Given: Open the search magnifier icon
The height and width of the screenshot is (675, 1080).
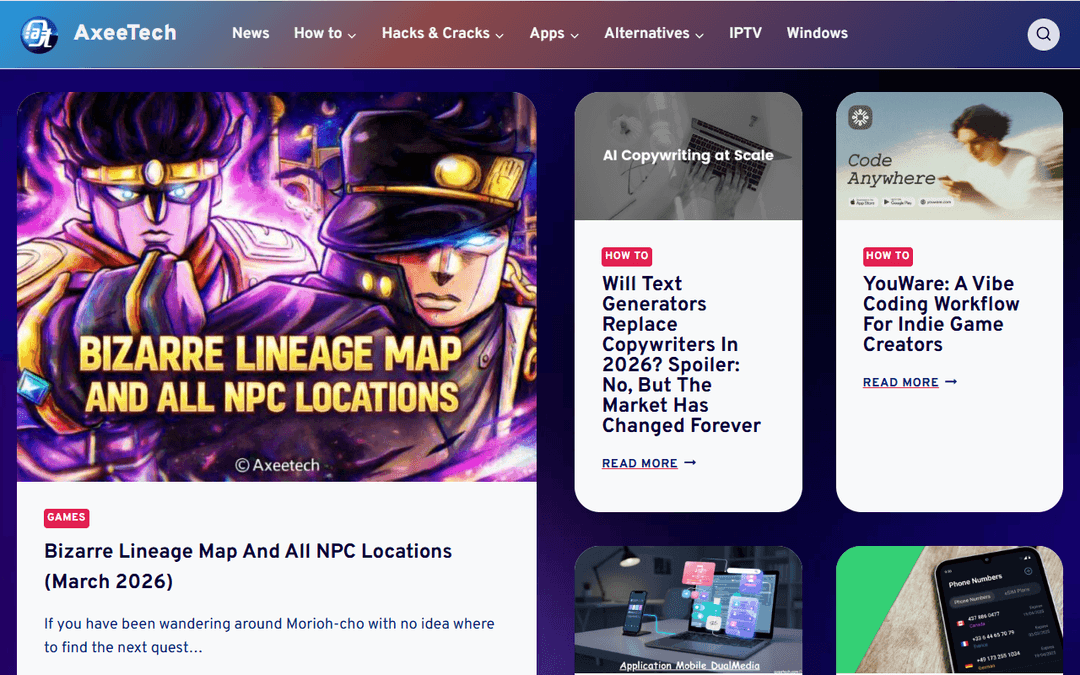Looking at the screenshot, I should coord(1043,34).
